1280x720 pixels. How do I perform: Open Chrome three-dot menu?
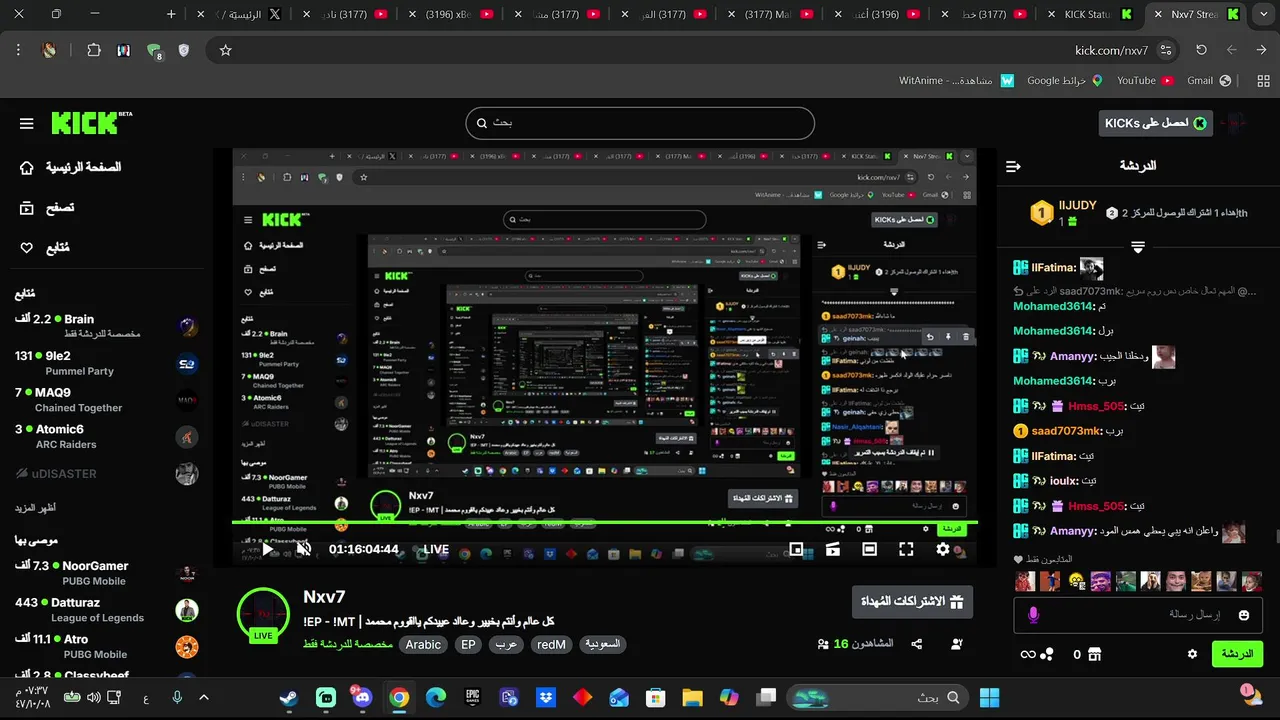(x=18, y=50)
